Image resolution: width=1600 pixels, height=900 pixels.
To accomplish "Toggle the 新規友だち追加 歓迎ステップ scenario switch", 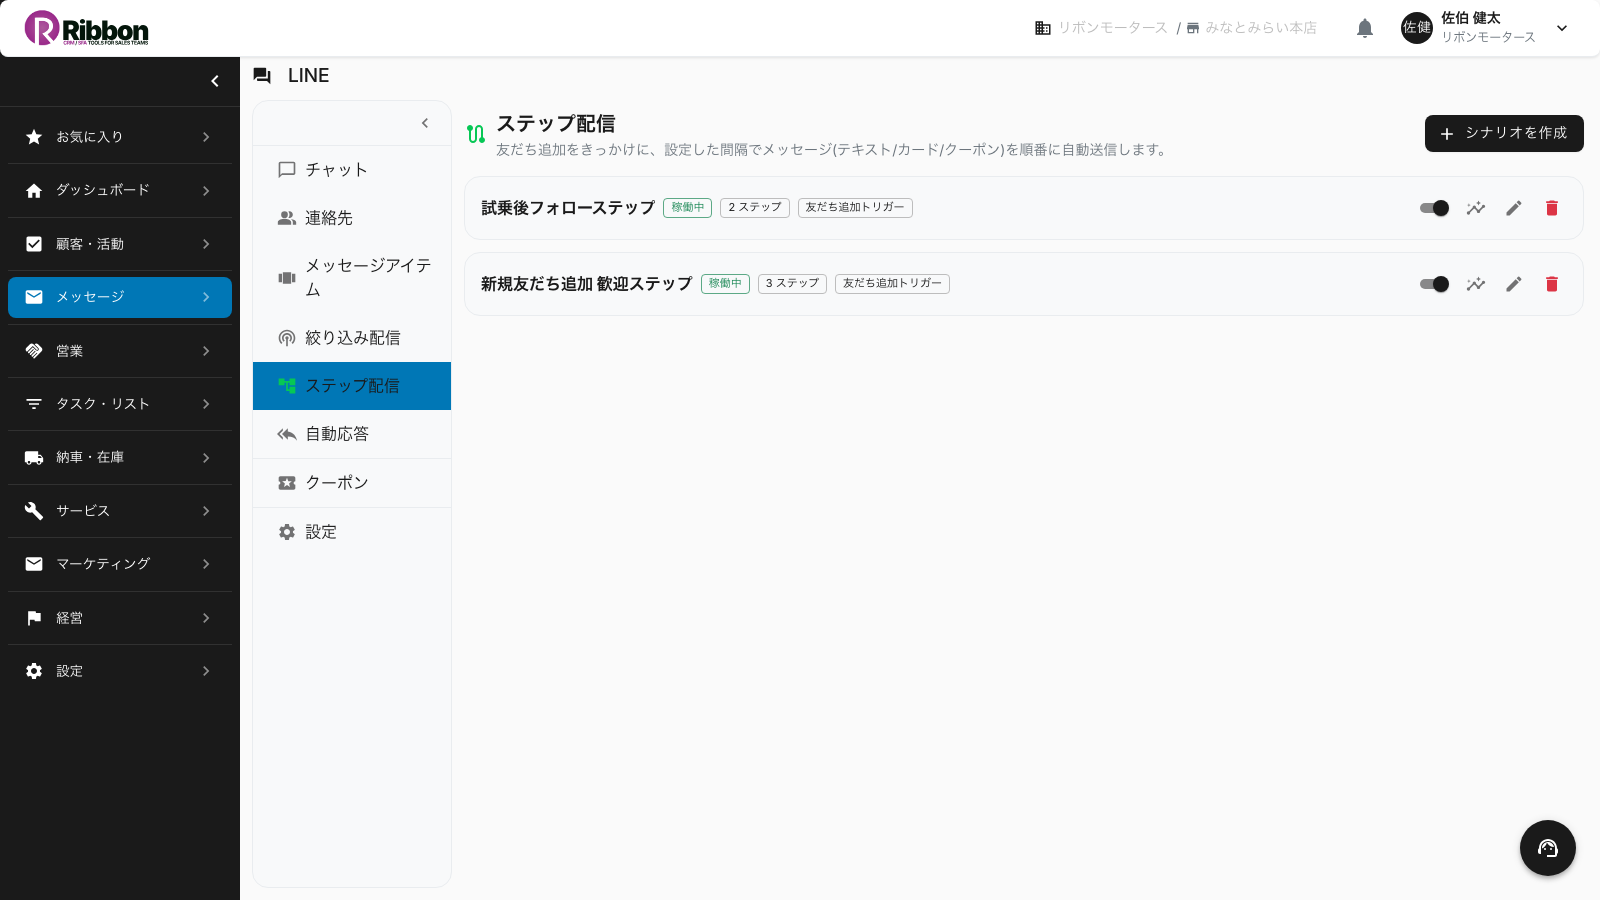I will point(1434,284).
